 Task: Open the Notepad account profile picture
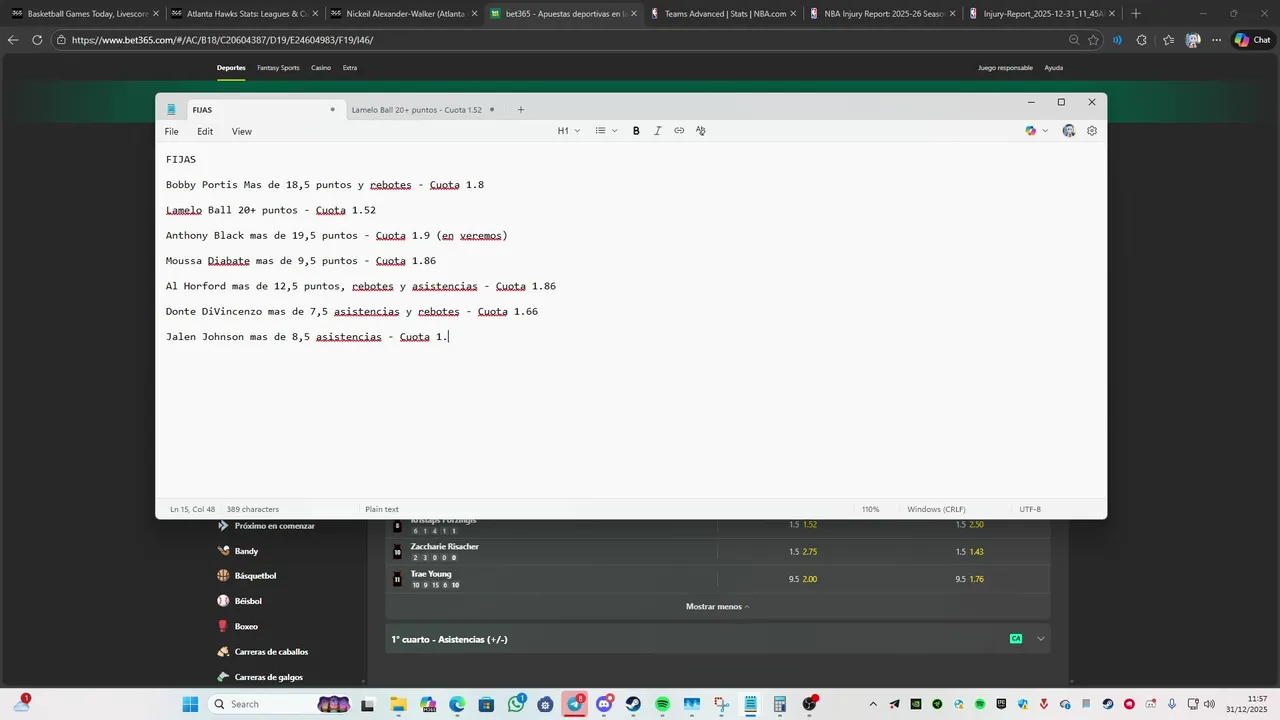click(x=1069, y=131)
